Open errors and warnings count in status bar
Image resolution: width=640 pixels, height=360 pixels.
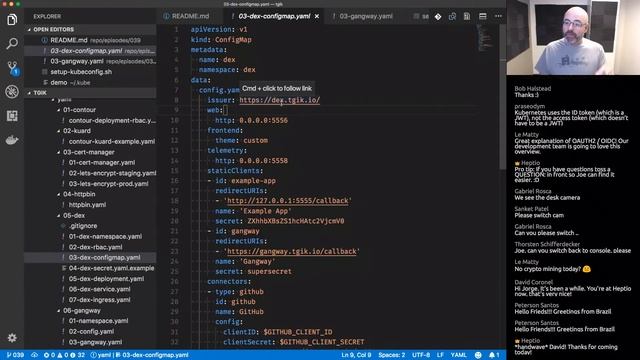pos(64,355)
